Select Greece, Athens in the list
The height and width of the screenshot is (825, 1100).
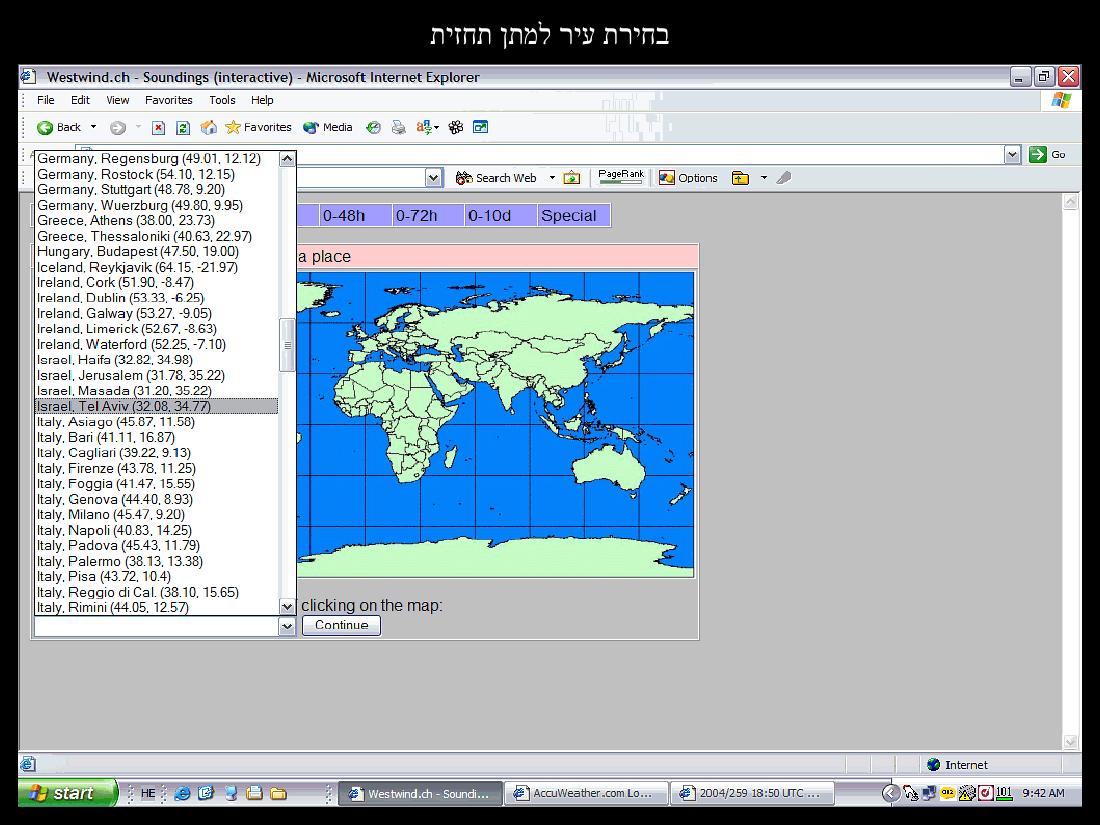[x=156, y=220]
